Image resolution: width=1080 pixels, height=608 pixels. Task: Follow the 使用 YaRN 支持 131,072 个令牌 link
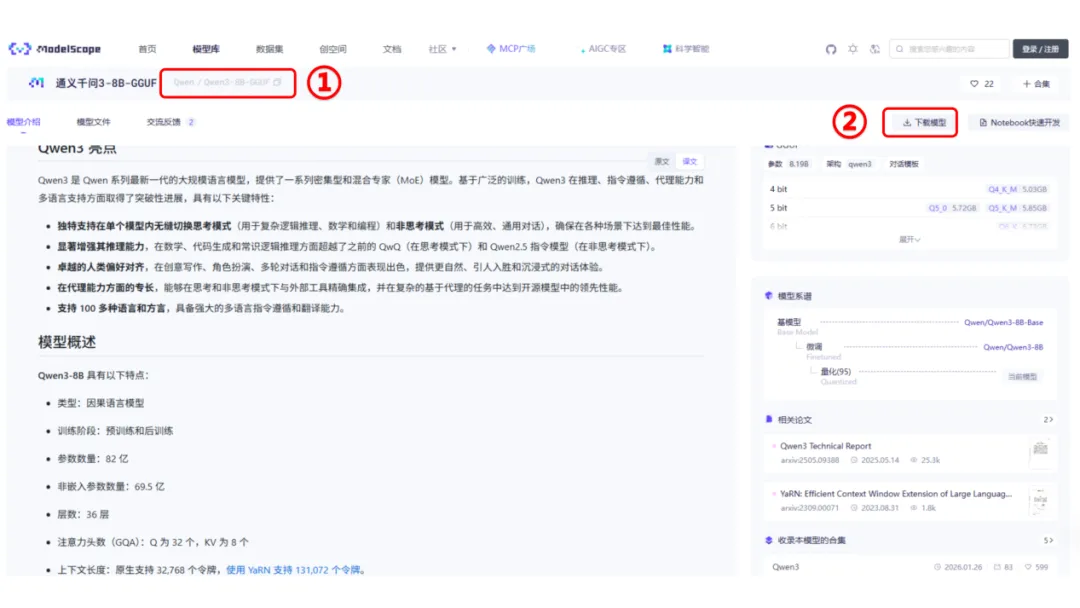coord(293,570)
